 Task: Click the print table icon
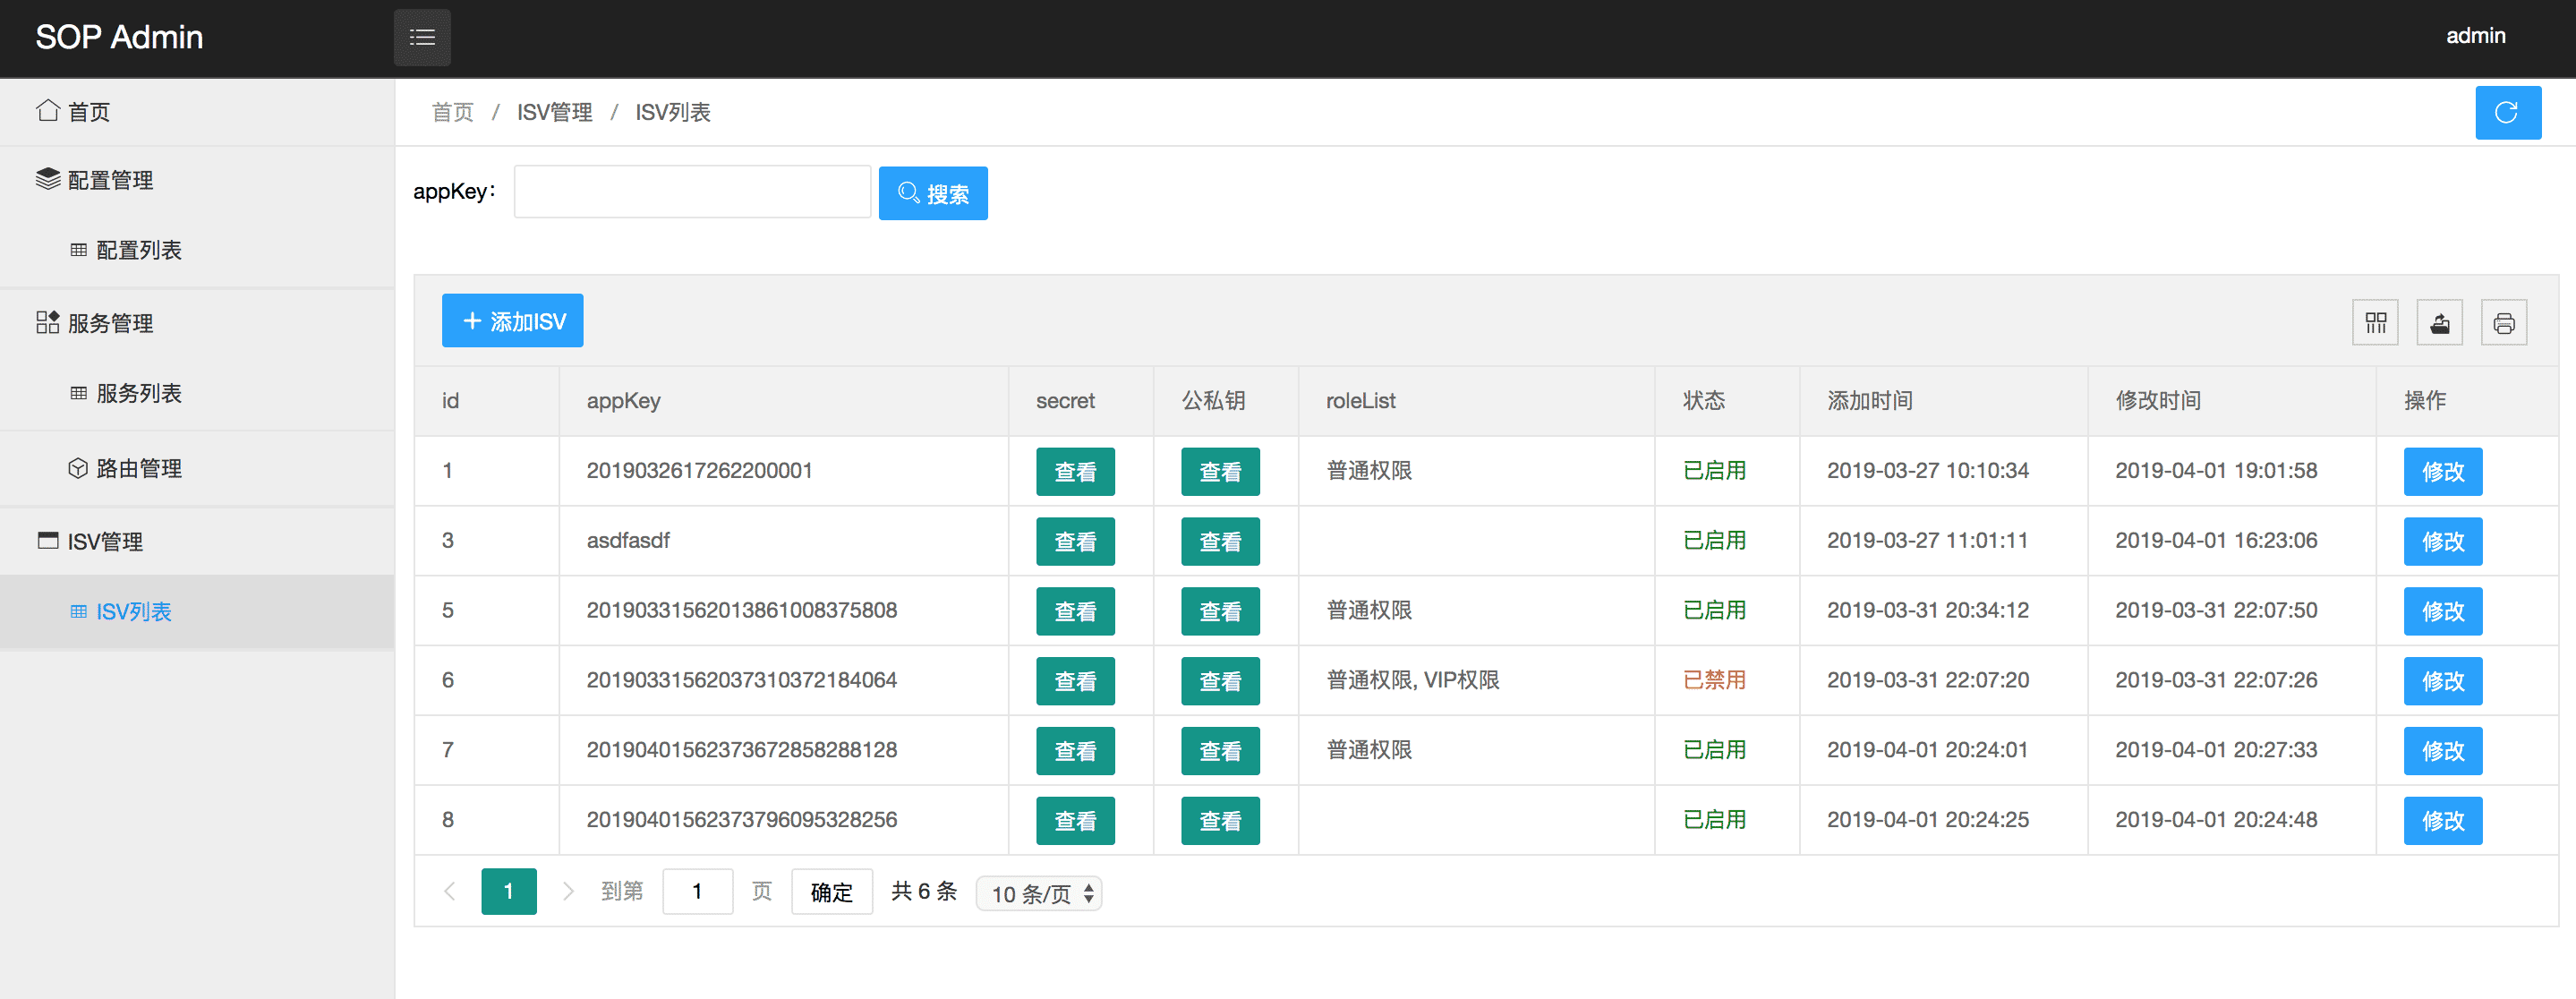(2503, 322)
